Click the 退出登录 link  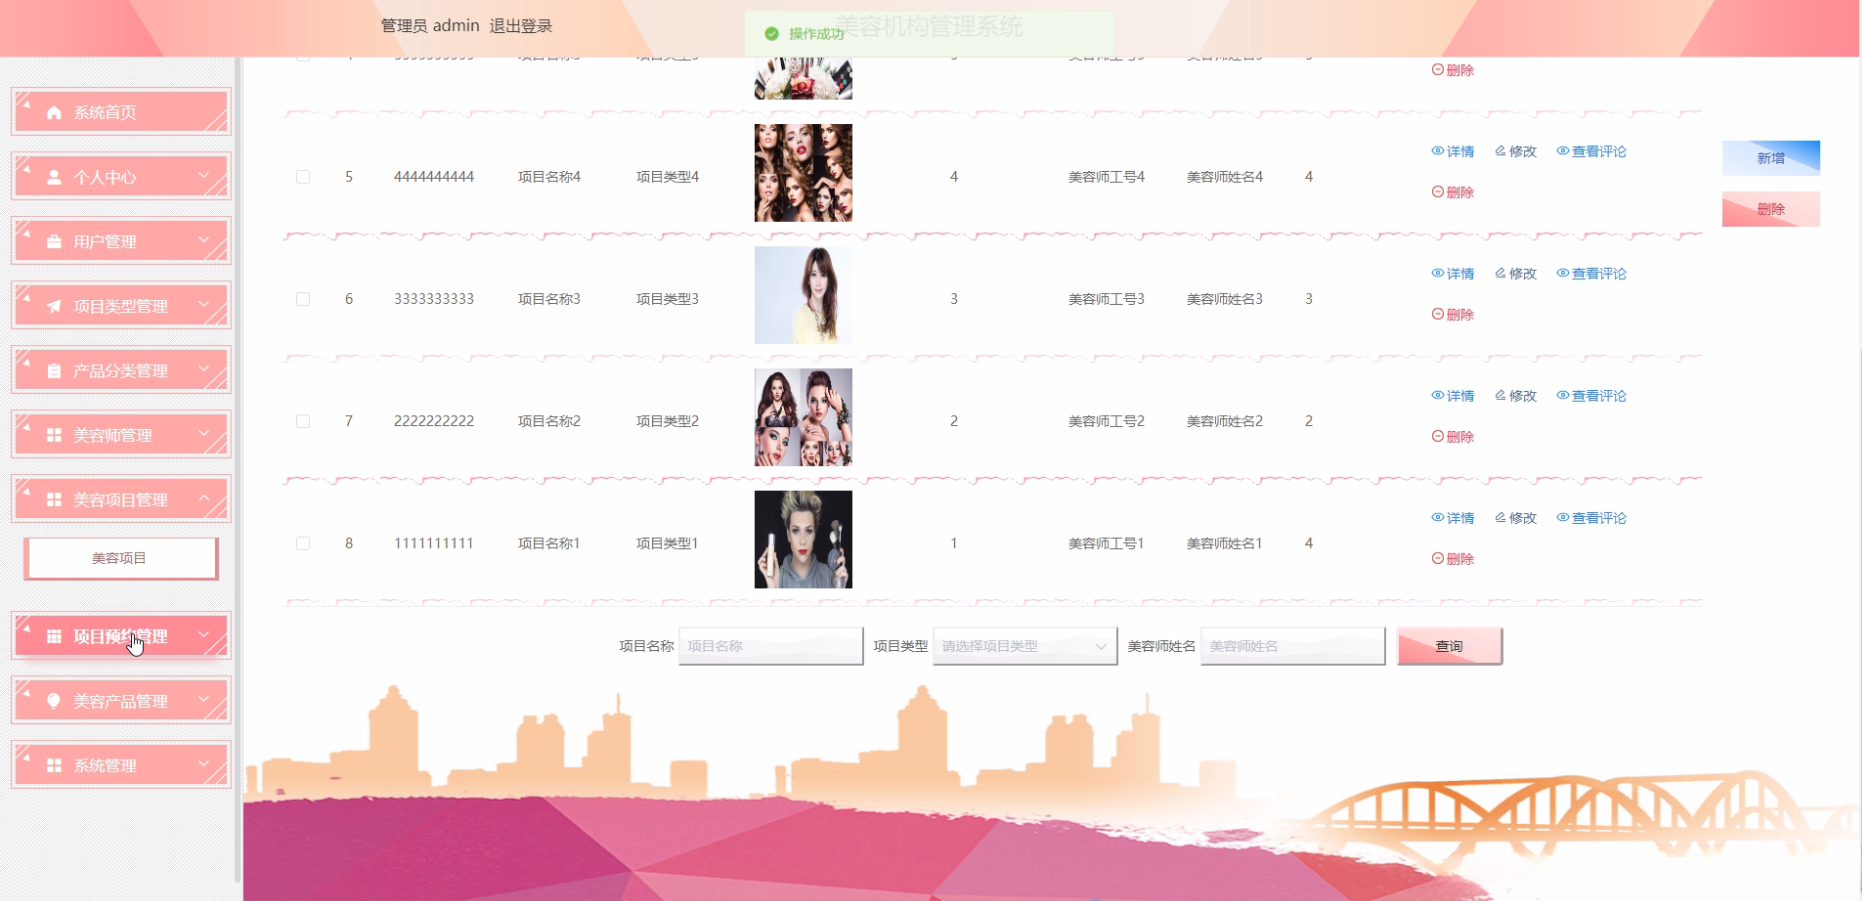click(520, 26)
